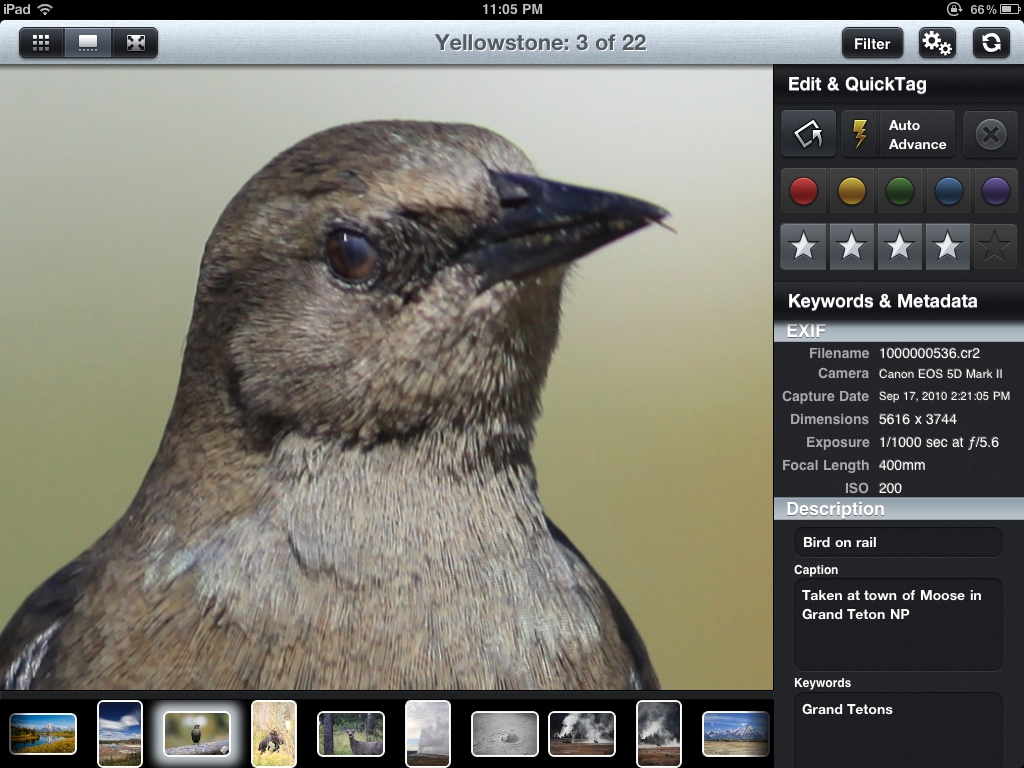Collapse the EXIF section header
Image resolution: width=1024 pixels, height=768 pixels.
click(x=898, y=331)
